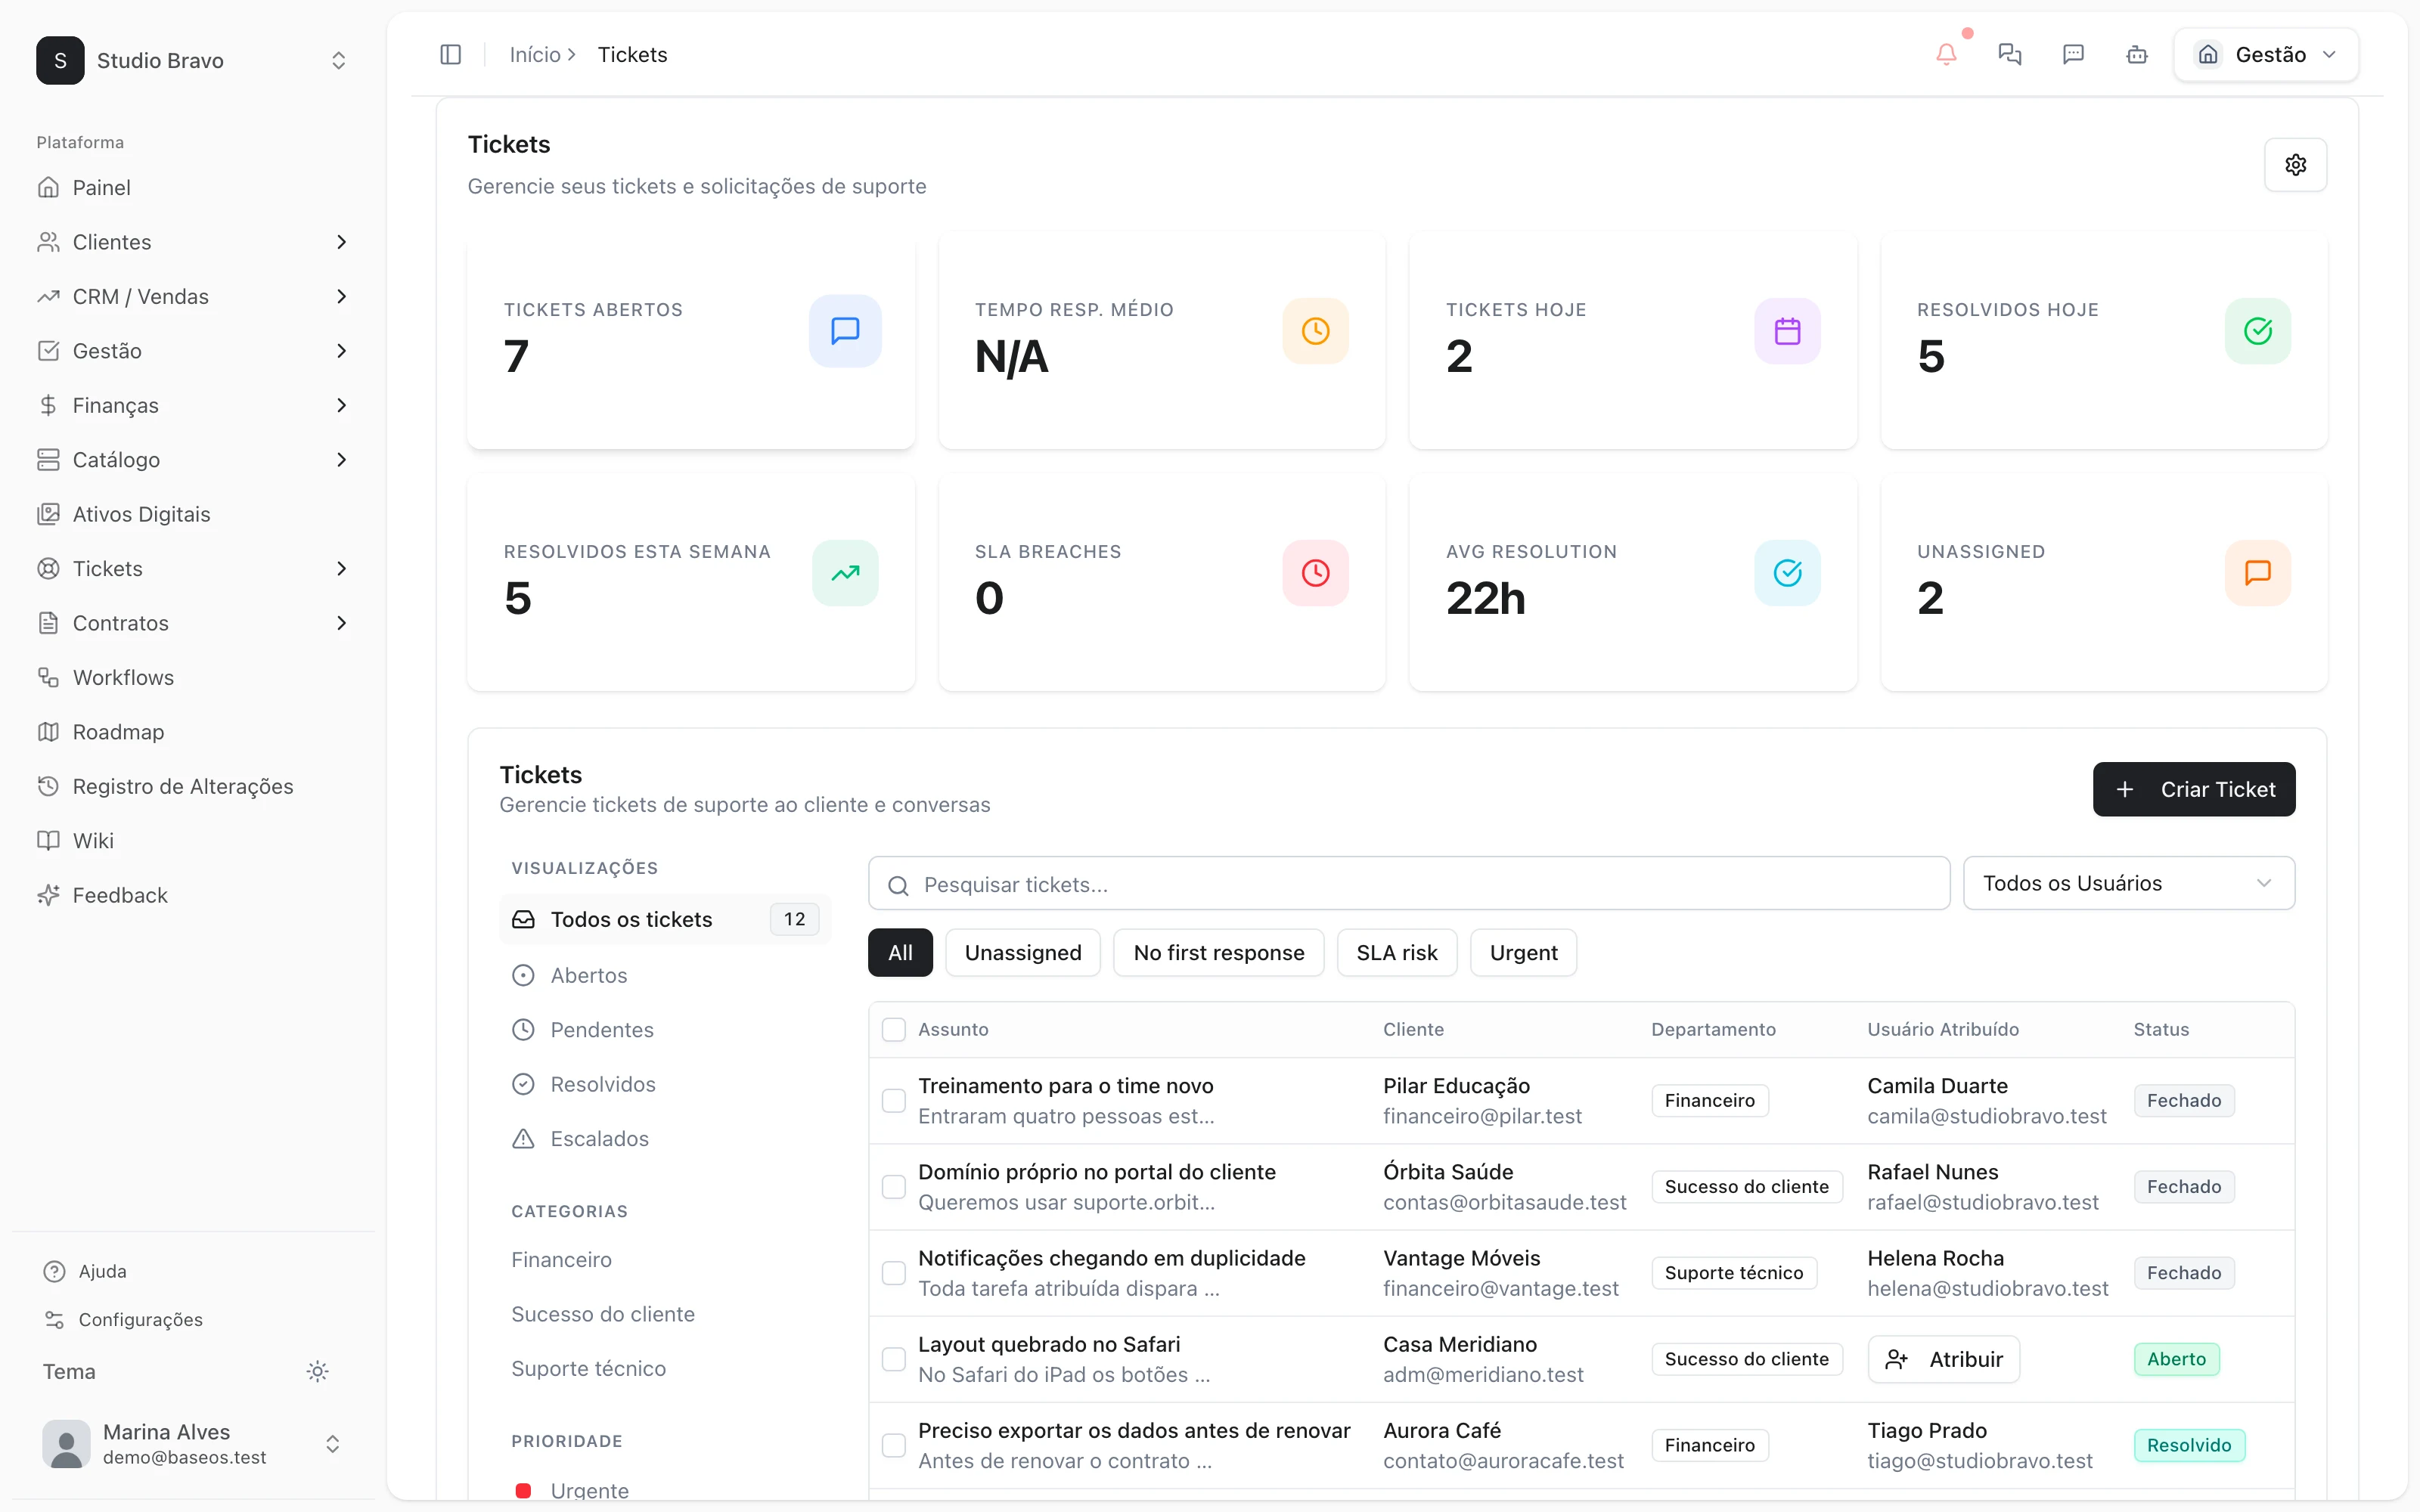
Task: Open the robot assistant icon
Action: click(x=2137, y=55)
